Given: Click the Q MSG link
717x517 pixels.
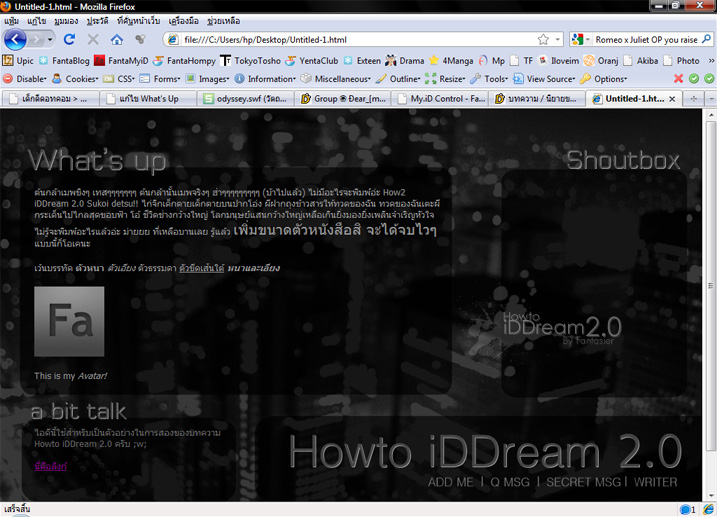Looking at the screenshot, I should click(x=510, y=482).
